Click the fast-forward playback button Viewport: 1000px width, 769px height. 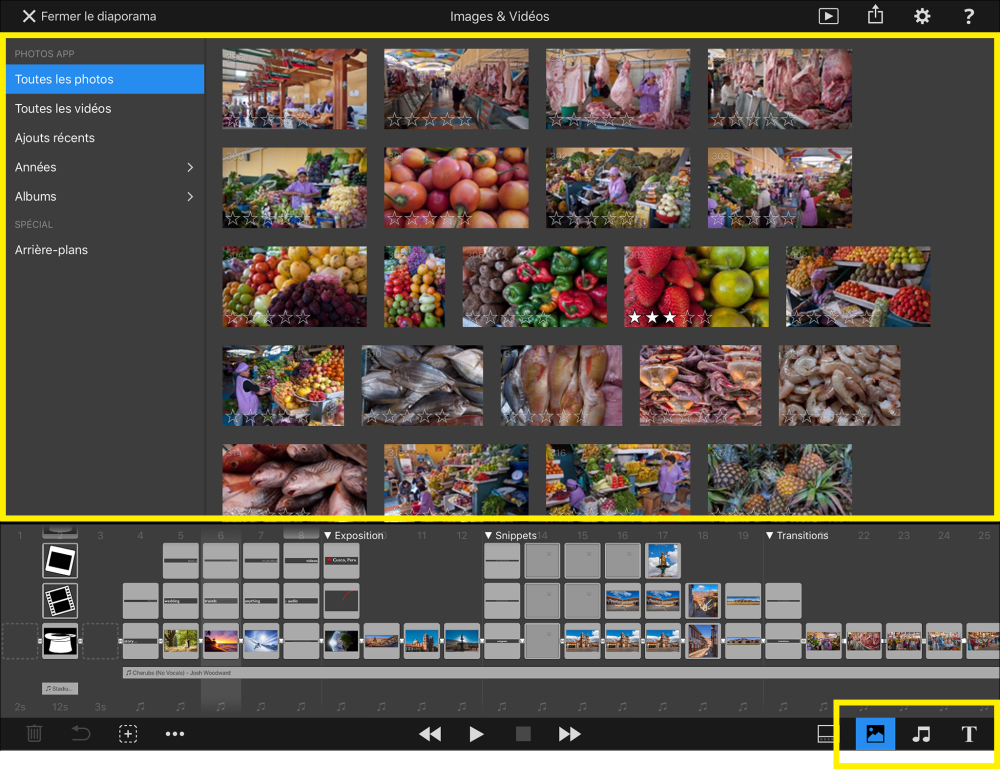pyautogui.click(x=570, y=734)
